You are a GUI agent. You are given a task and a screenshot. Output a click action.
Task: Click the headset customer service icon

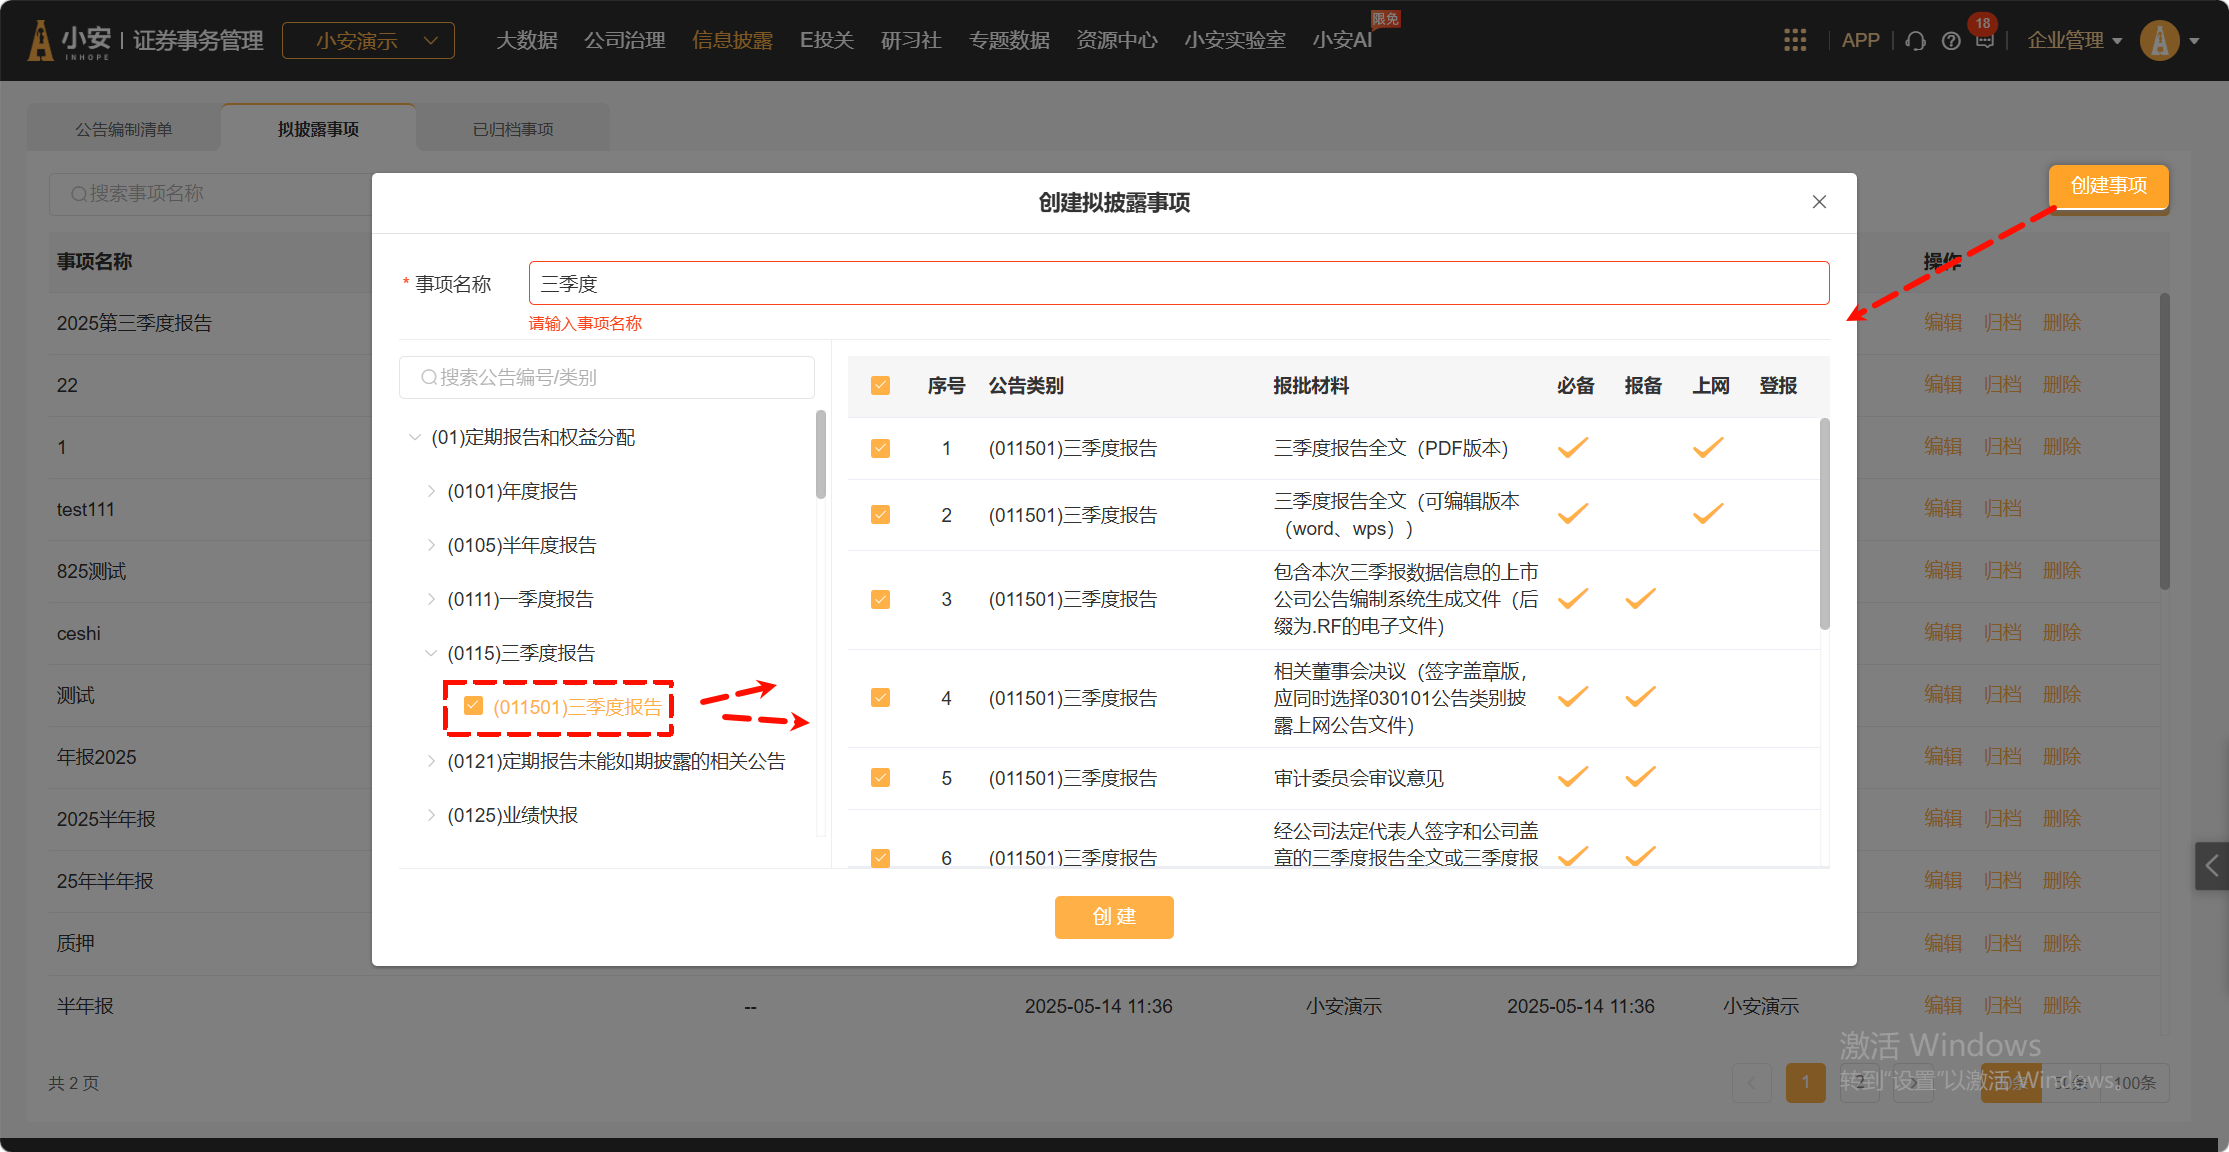(1915, 41)
